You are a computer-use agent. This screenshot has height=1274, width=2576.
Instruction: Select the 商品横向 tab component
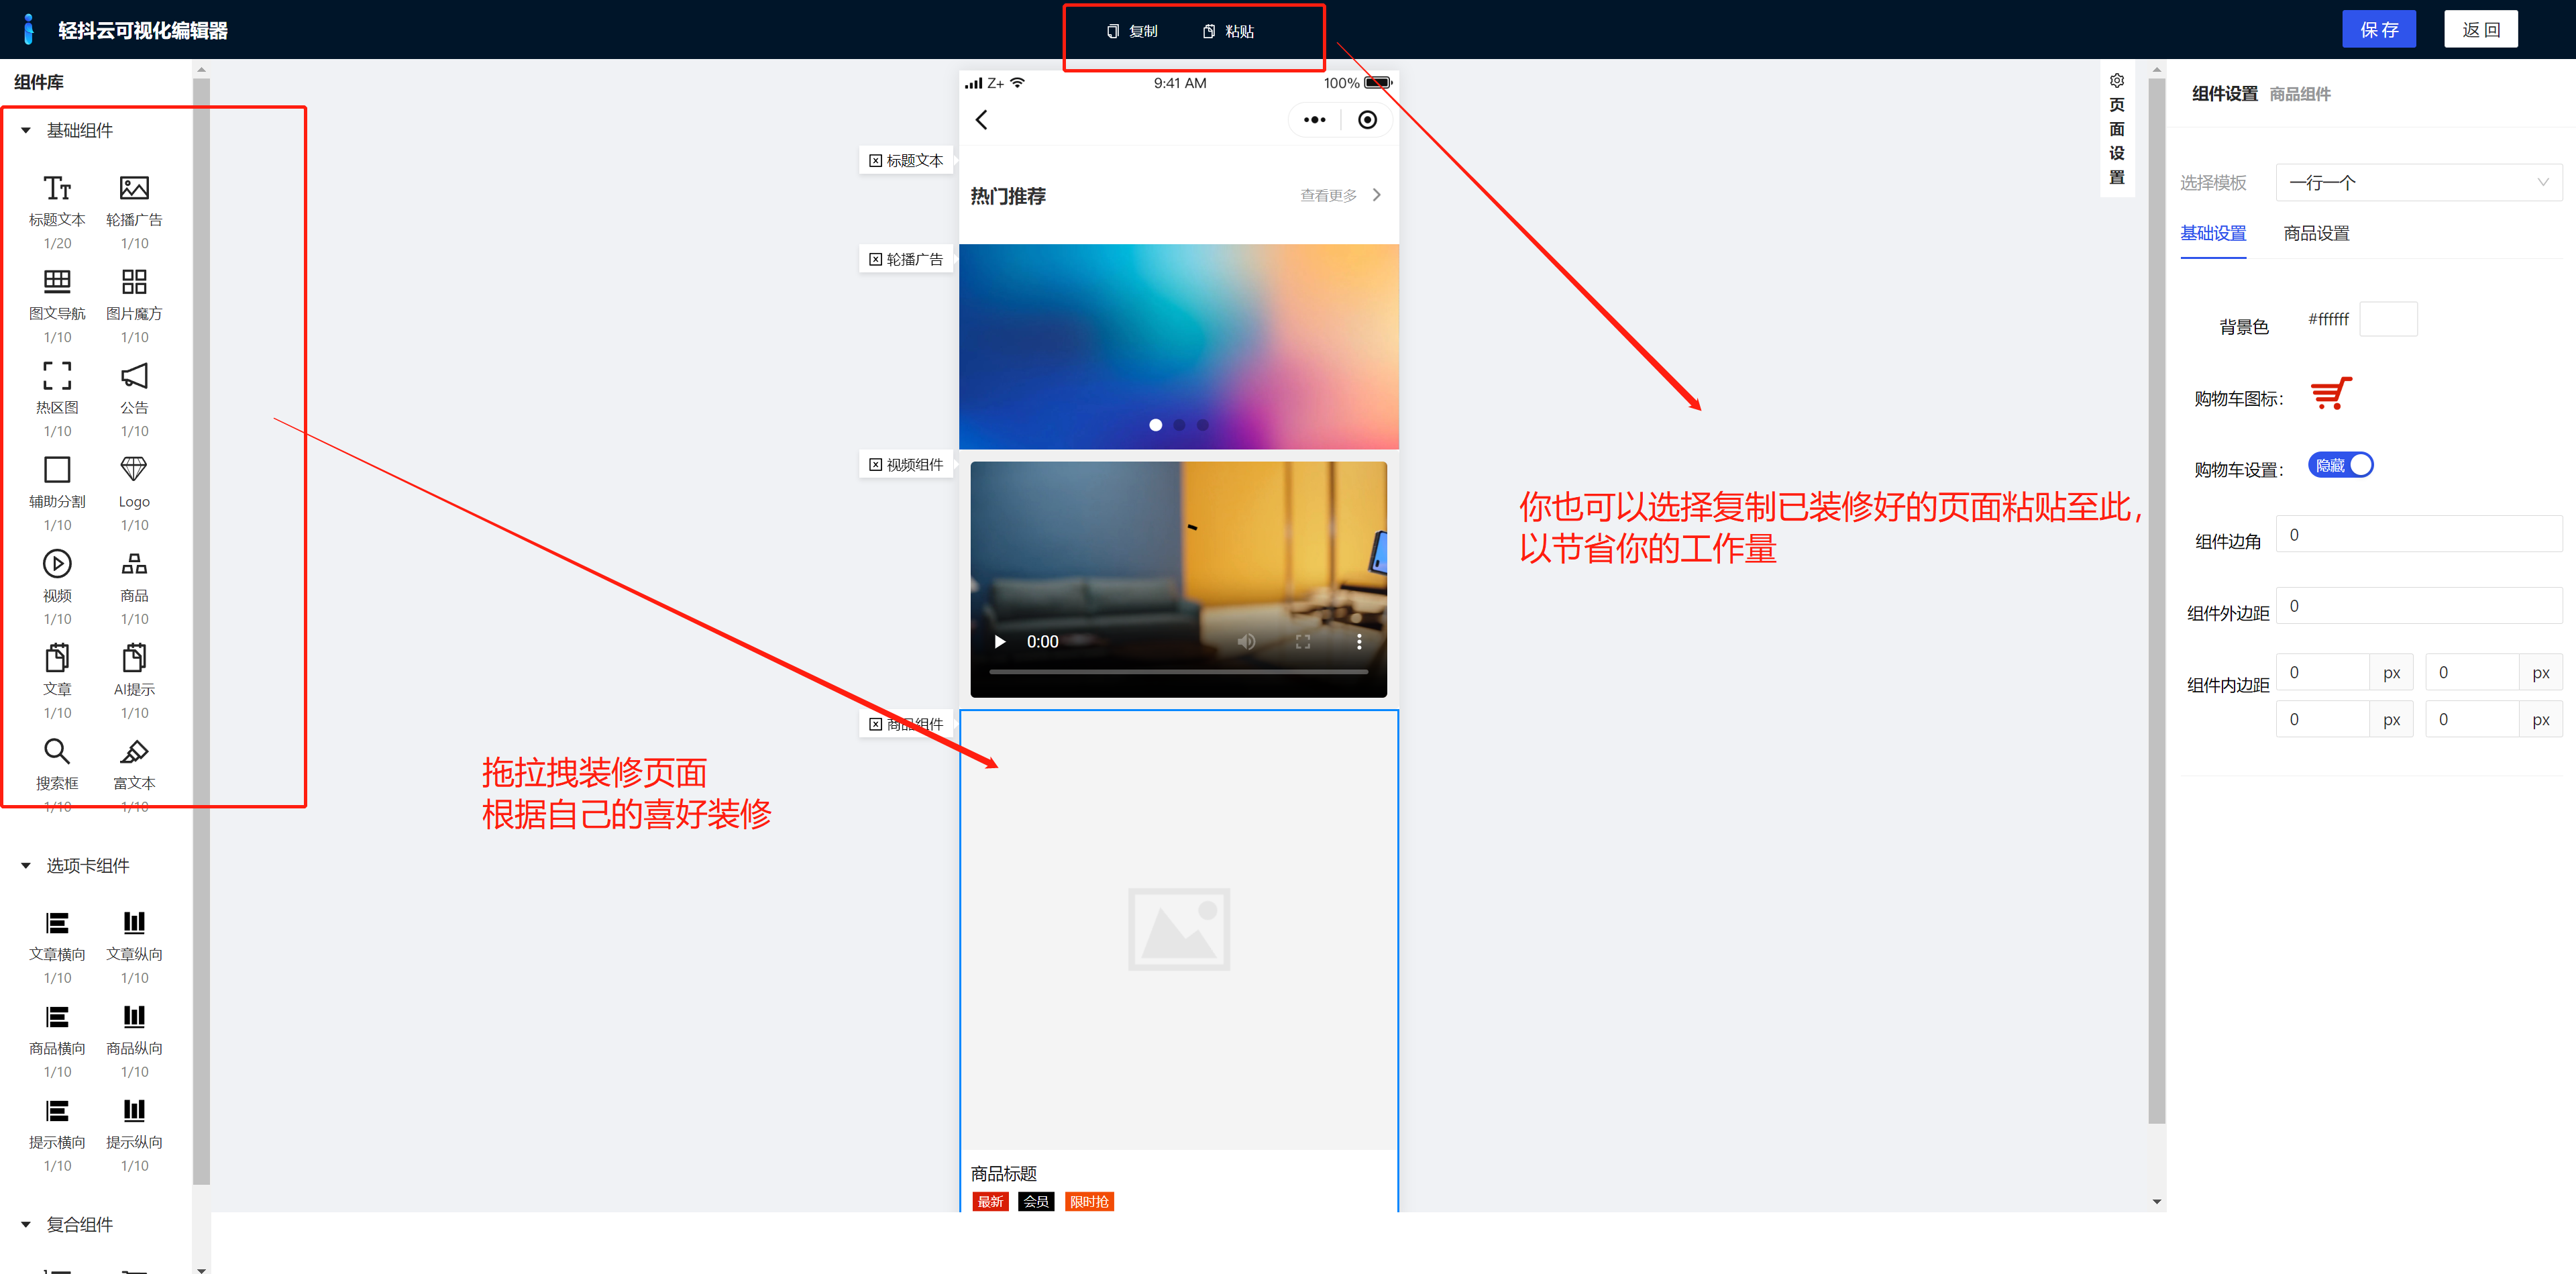coord(57,1040)
